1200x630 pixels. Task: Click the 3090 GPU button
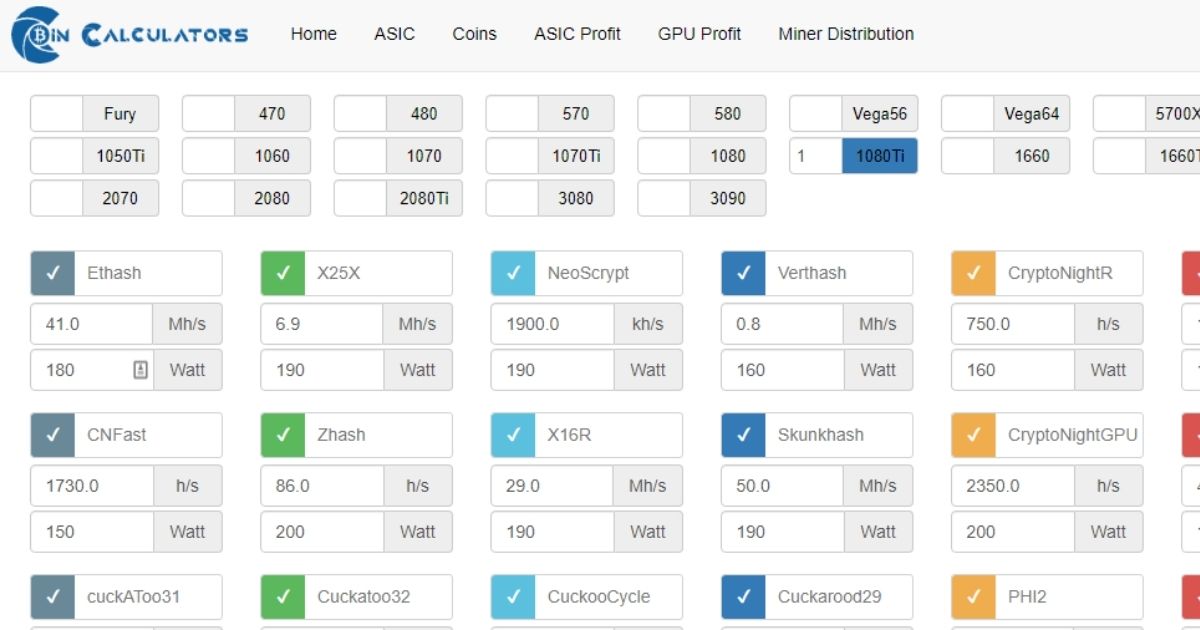tap(727, 198)
